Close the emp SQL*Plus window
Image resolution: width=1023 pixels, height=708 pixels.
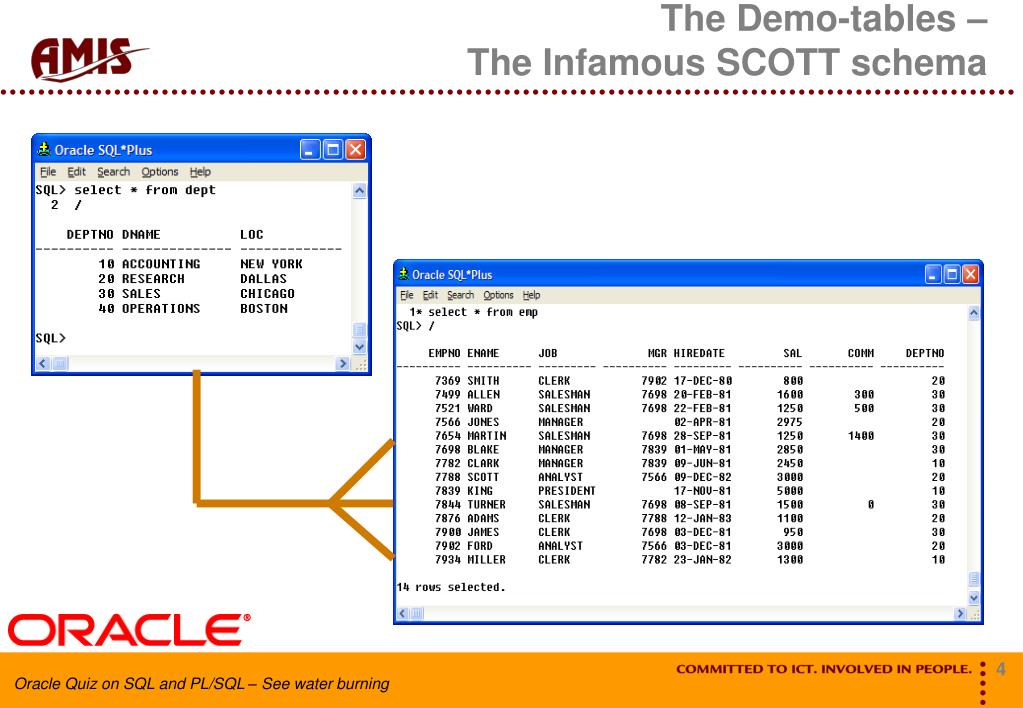[x=970, y=275]
